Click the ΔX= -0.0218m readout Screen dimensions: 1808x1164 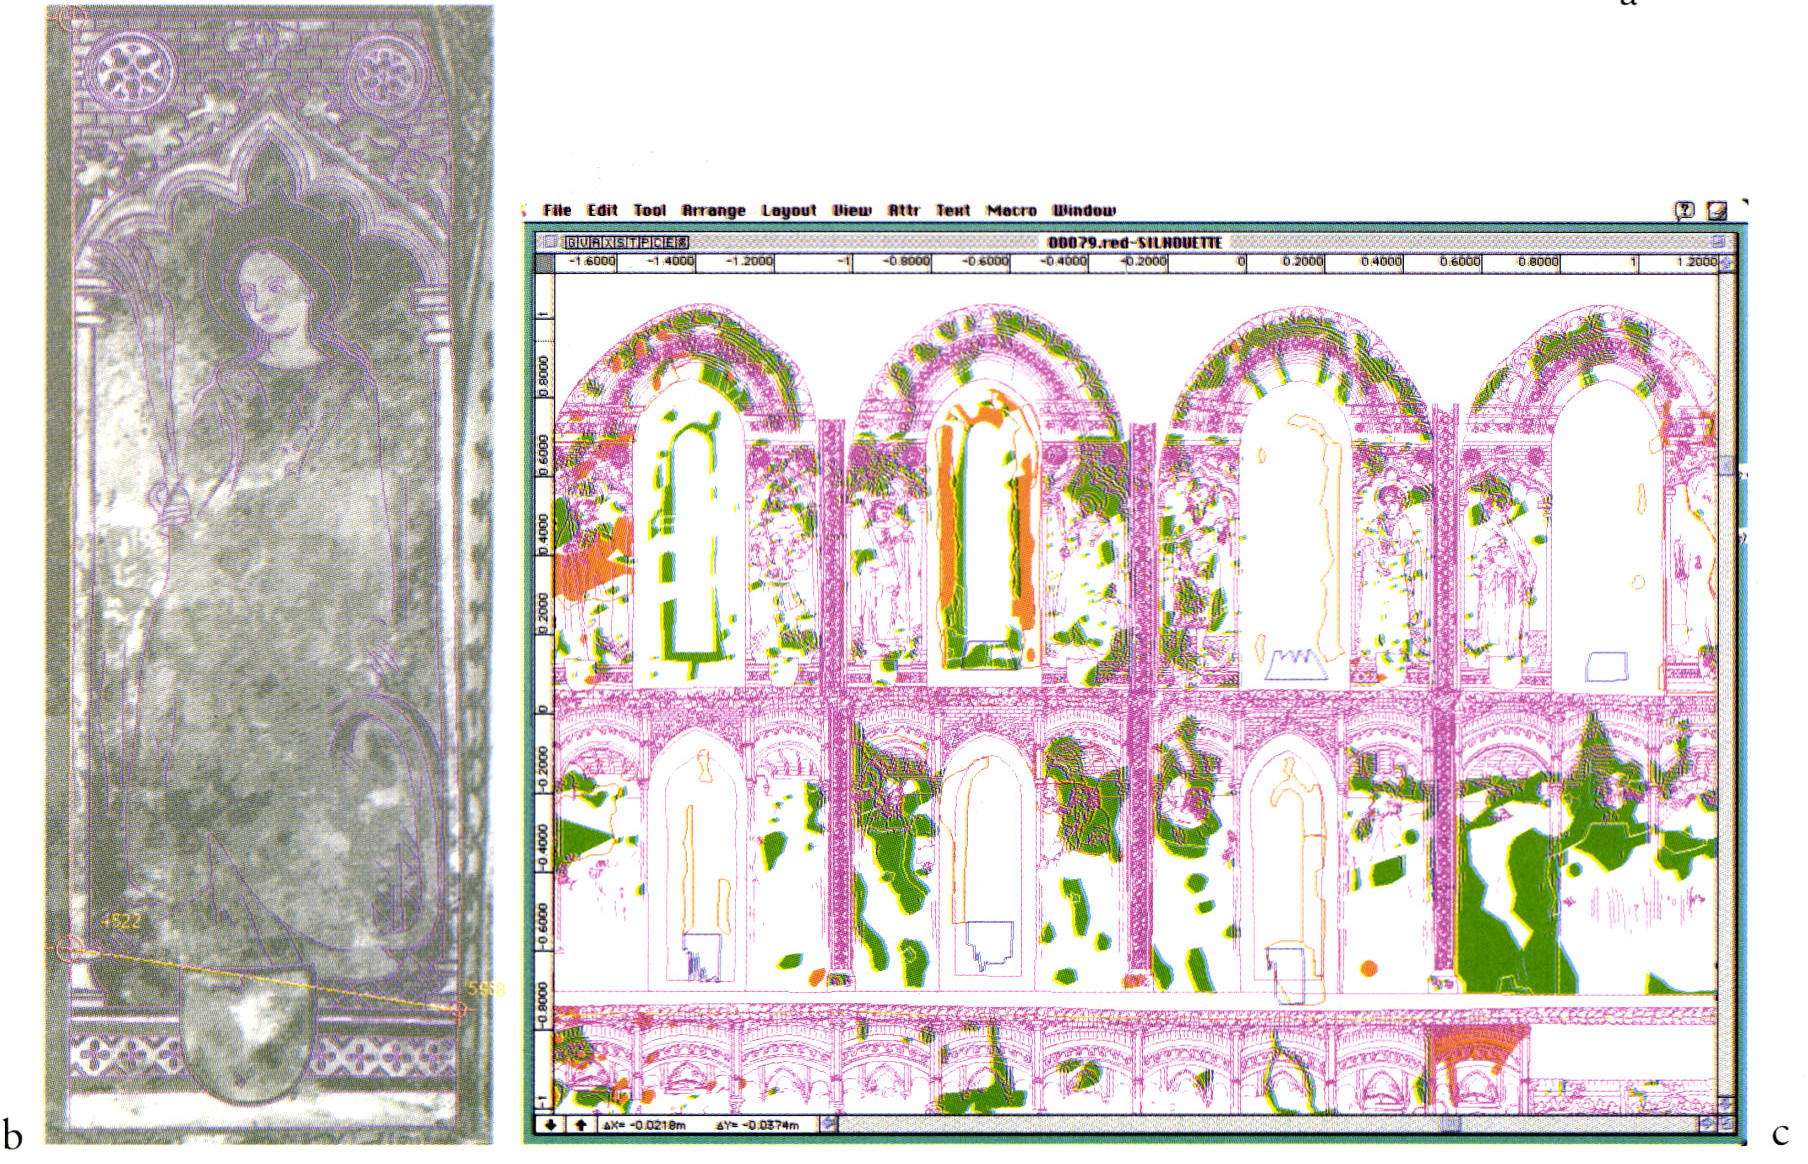[643, 1125]
